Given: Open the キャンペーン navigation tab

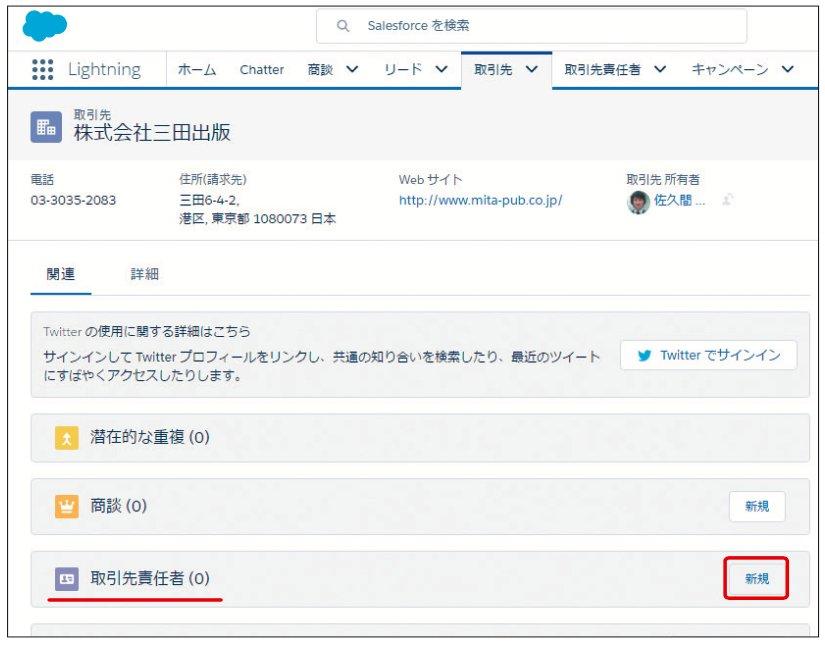Looking at the screenshot, I should click(730, 69).
